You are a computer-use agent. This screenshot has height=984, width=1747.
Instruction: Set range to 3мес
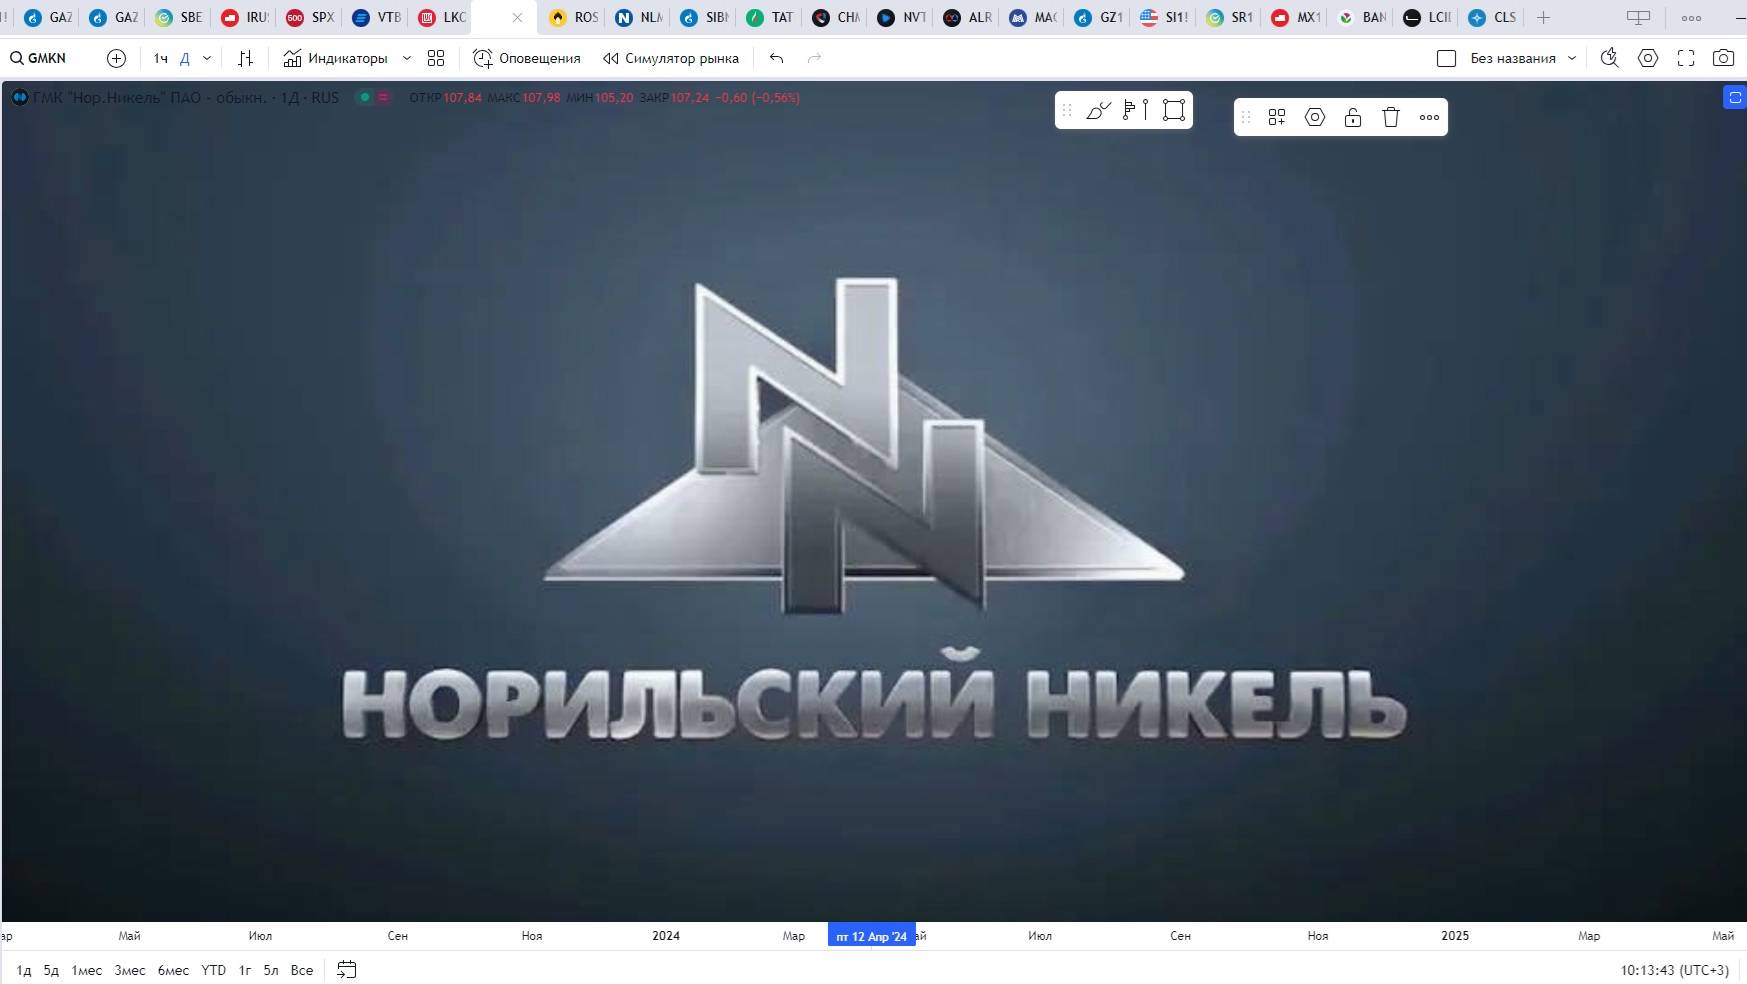pos(130,970)
